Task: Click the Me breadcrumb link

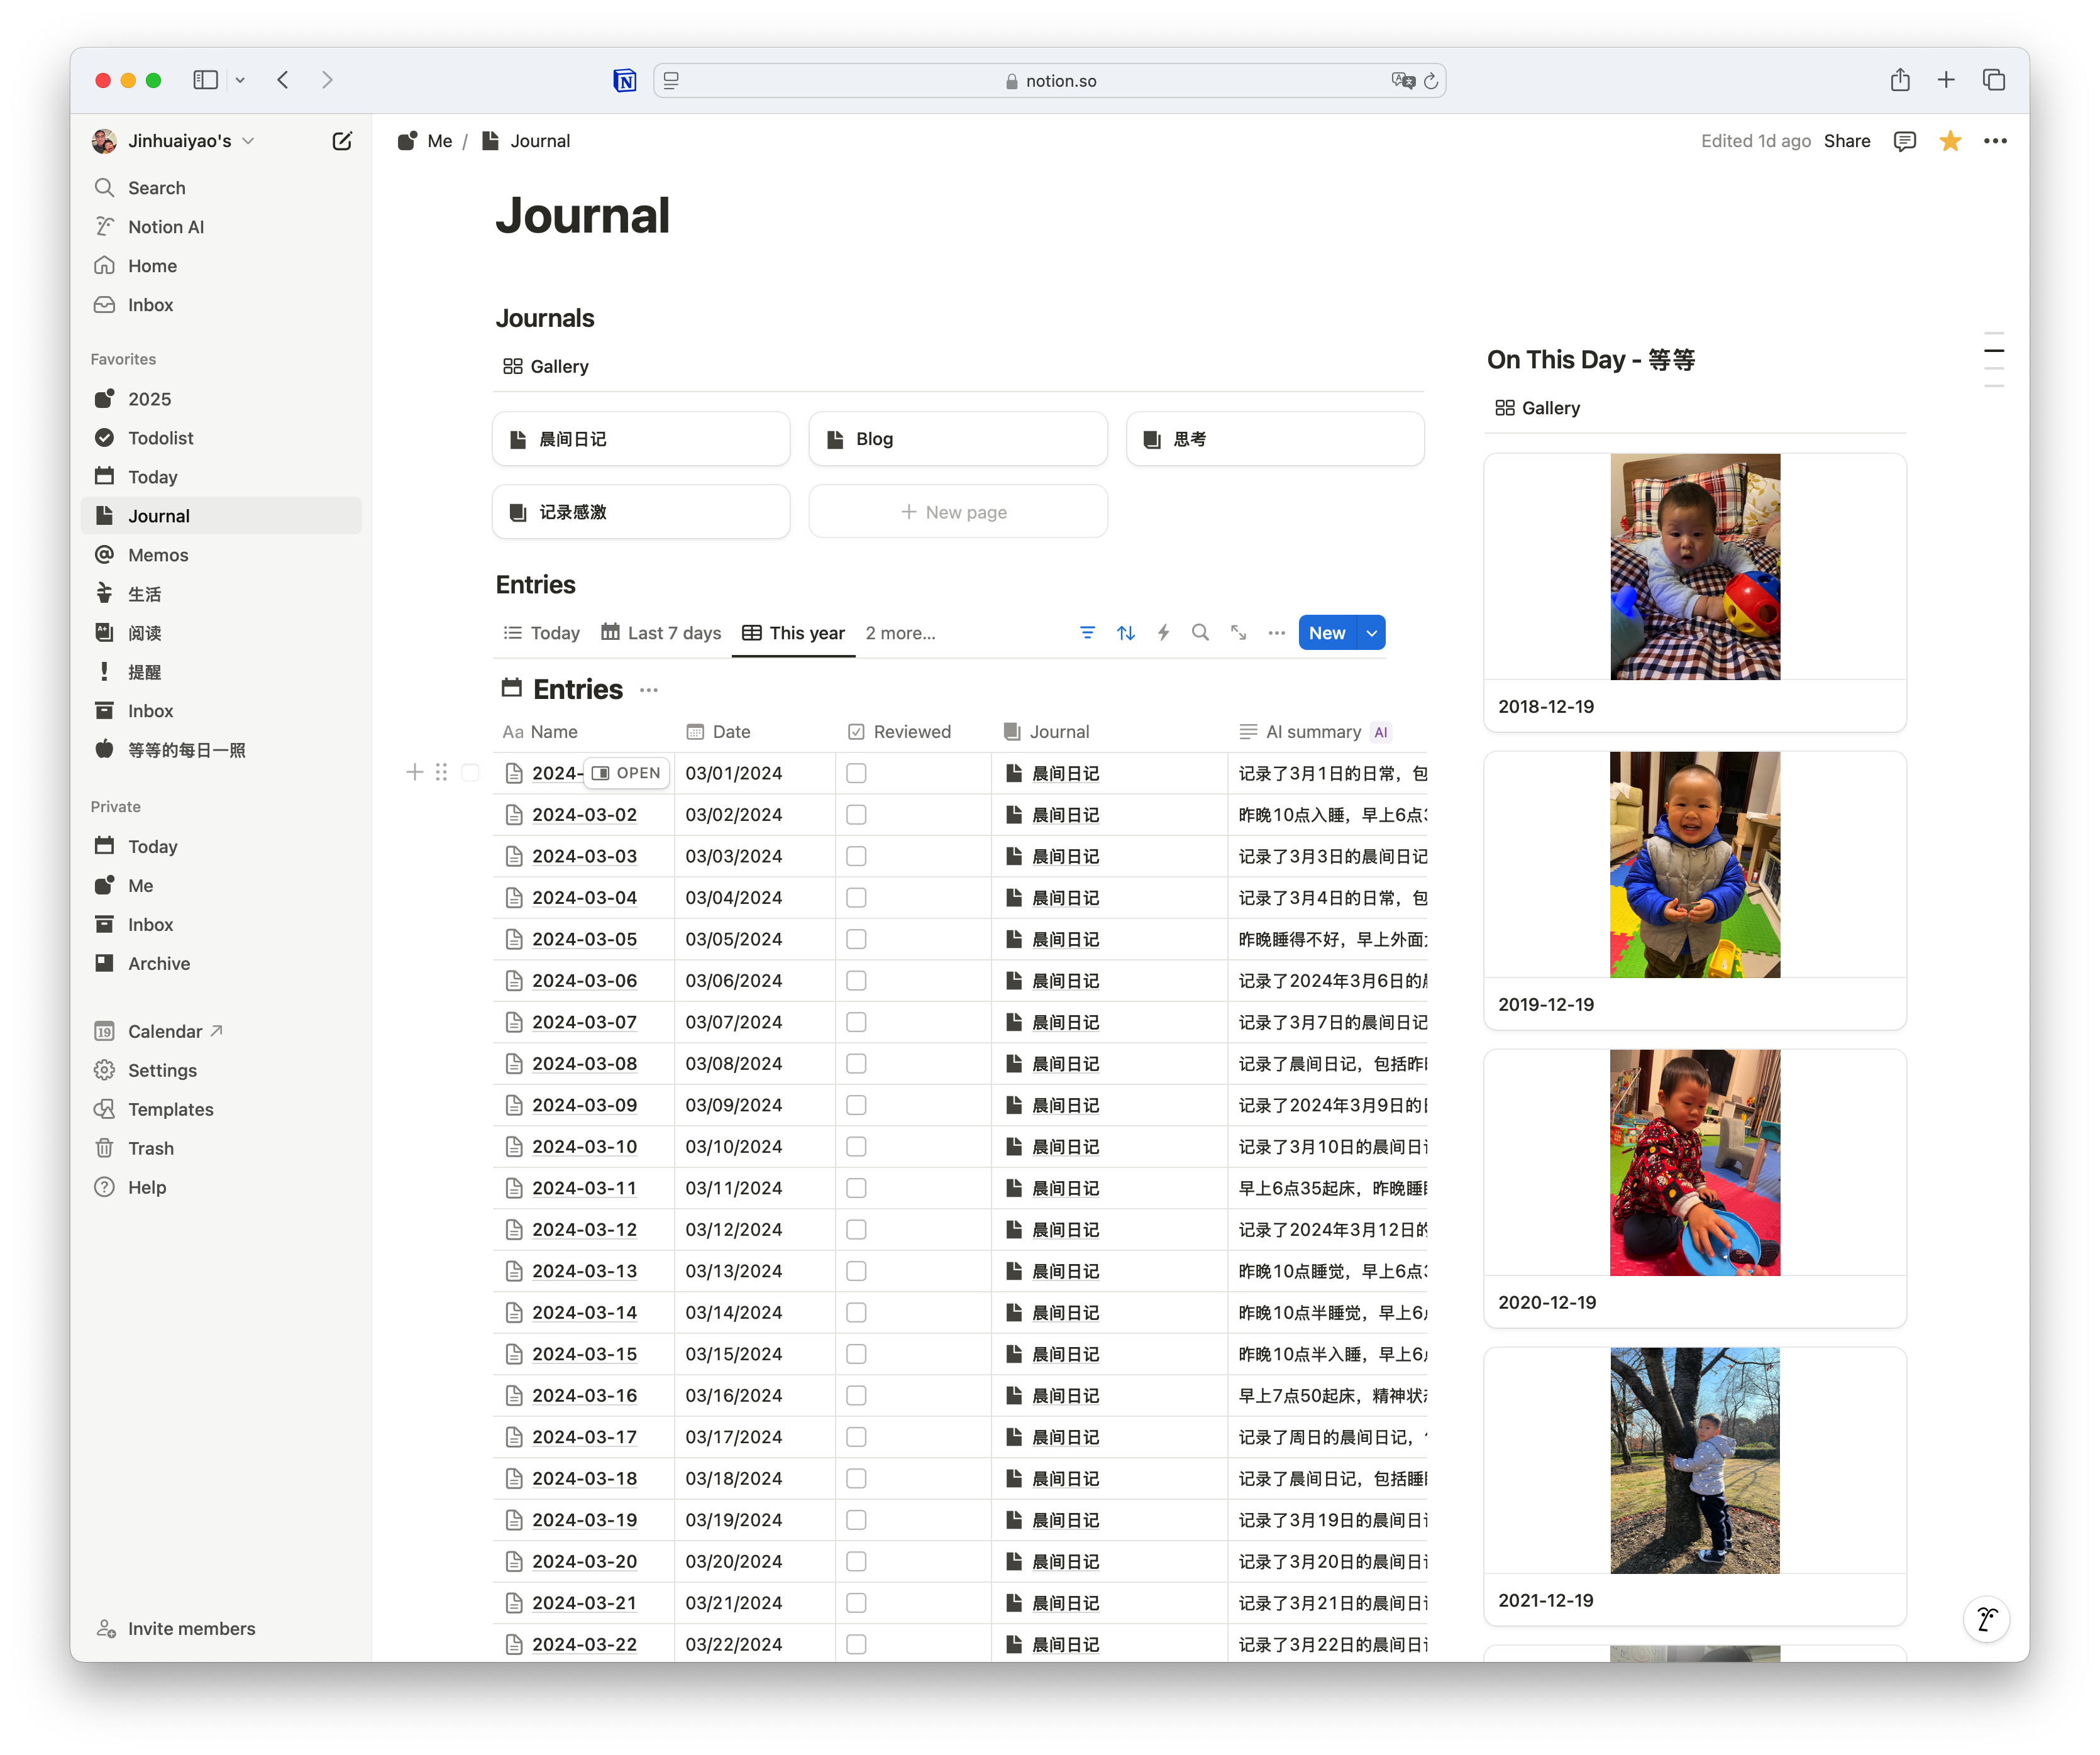Action: coord(425,141)
